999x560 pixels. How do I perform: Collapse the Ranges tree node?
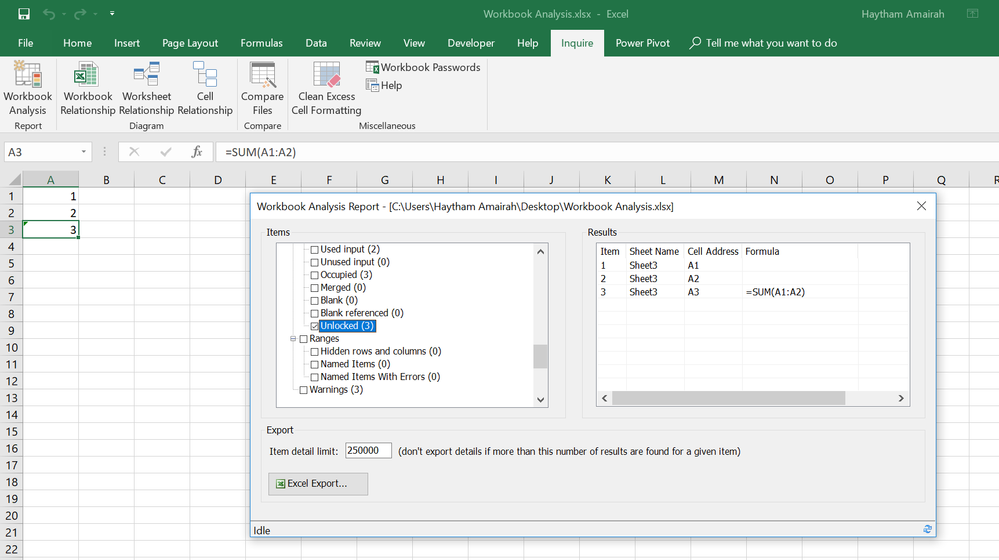pyautogui.click(x=293, y=339)
